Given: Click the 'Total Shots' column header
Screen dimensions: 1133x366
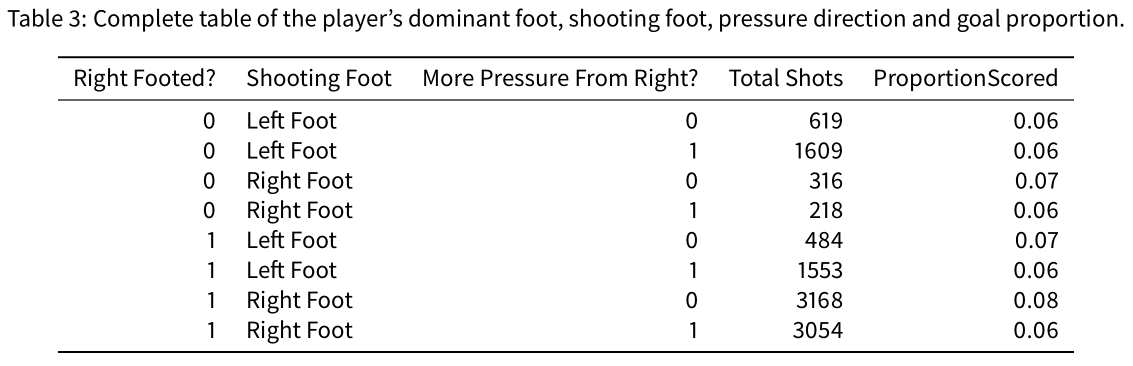Looking at the screenshot, I should tap(785, 78).
